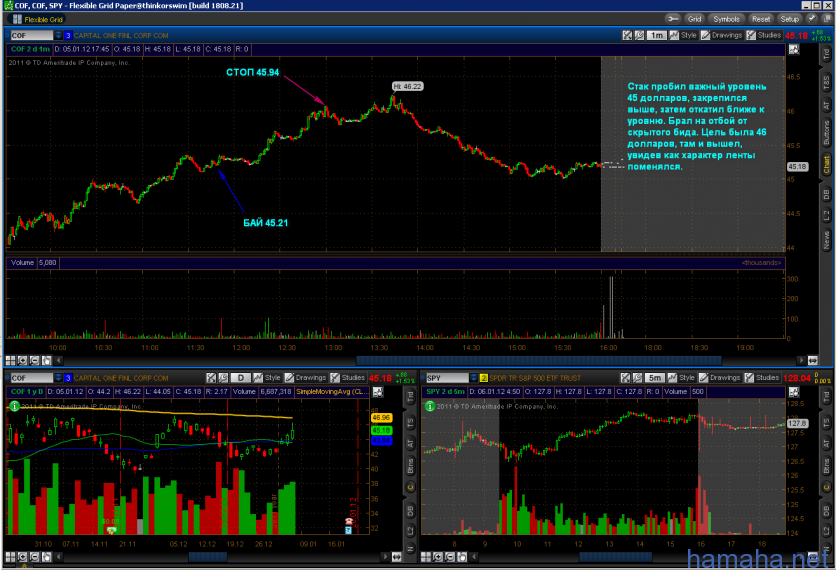Toggle L2 panel in top chart sidebar
Screen dimensions: 836x570
tap(826, 215)
